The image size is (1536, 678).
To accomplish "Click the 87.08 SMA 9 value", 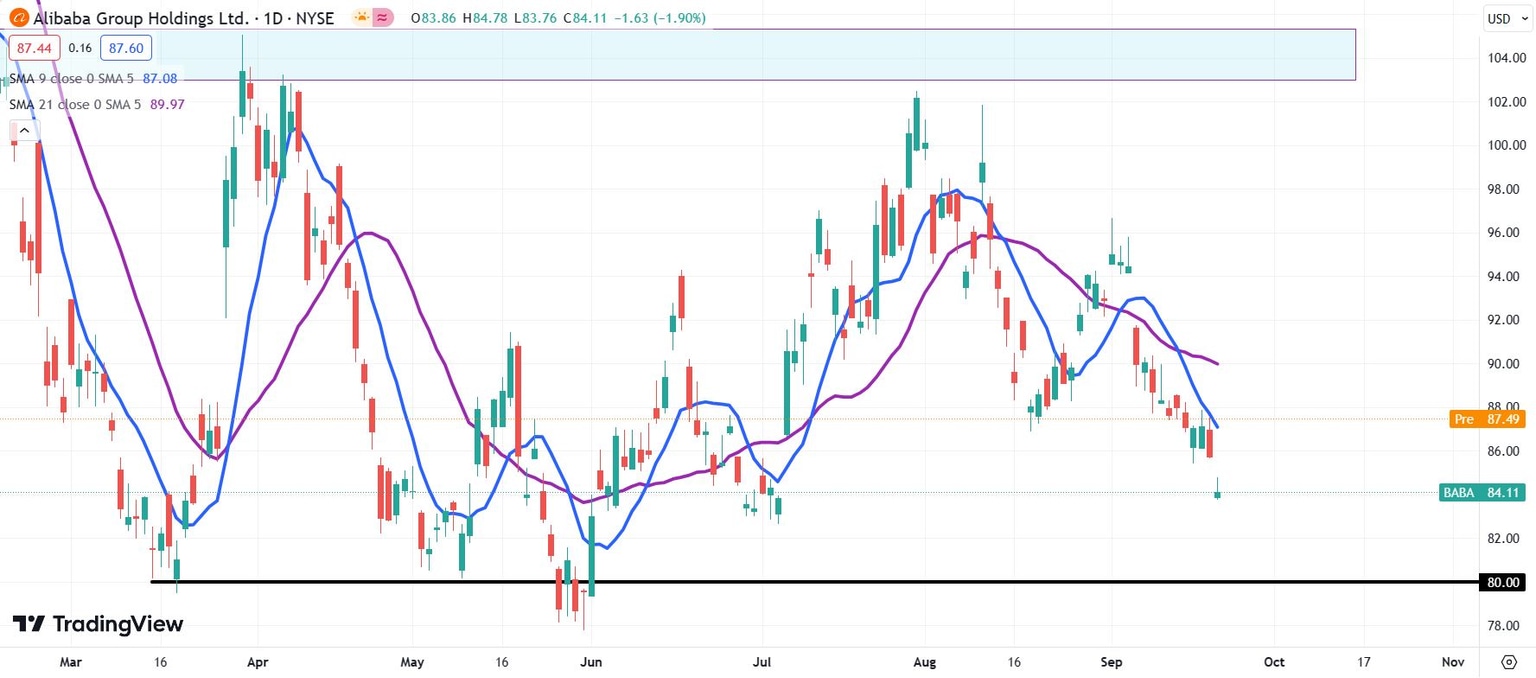I will 160,78.
